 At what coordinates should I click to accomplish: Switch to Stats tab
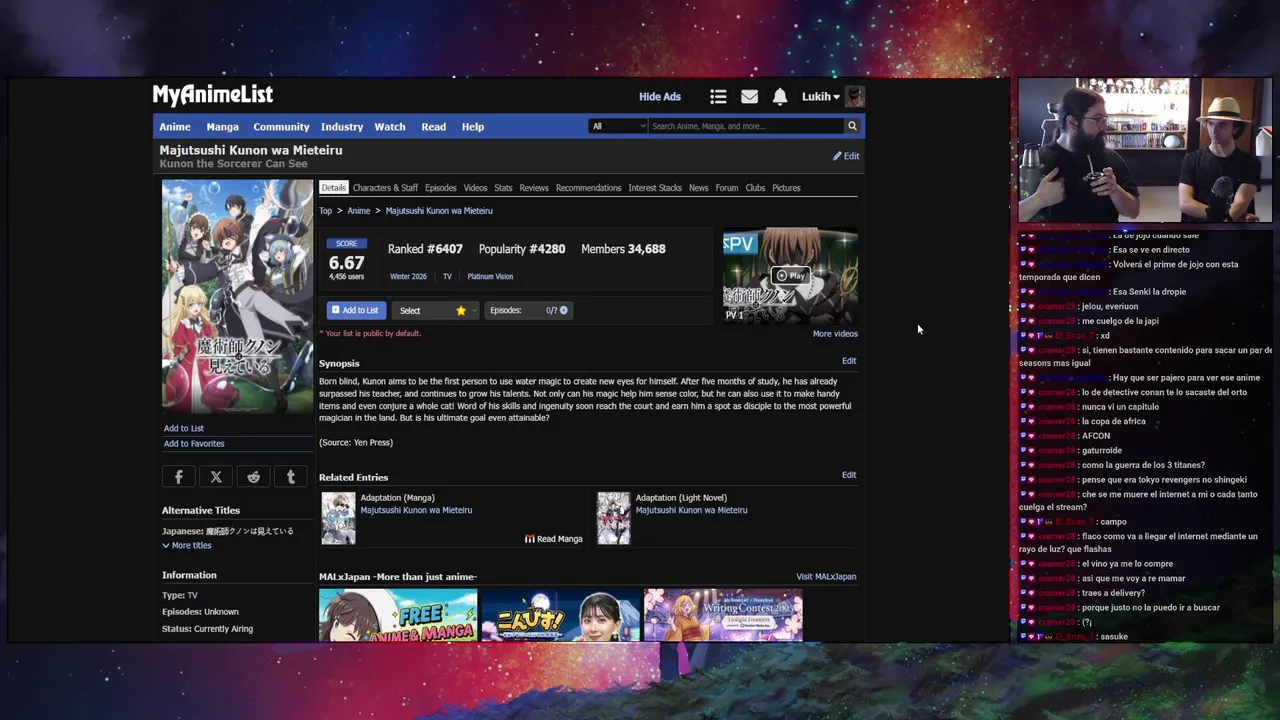(x=503, y=188)
